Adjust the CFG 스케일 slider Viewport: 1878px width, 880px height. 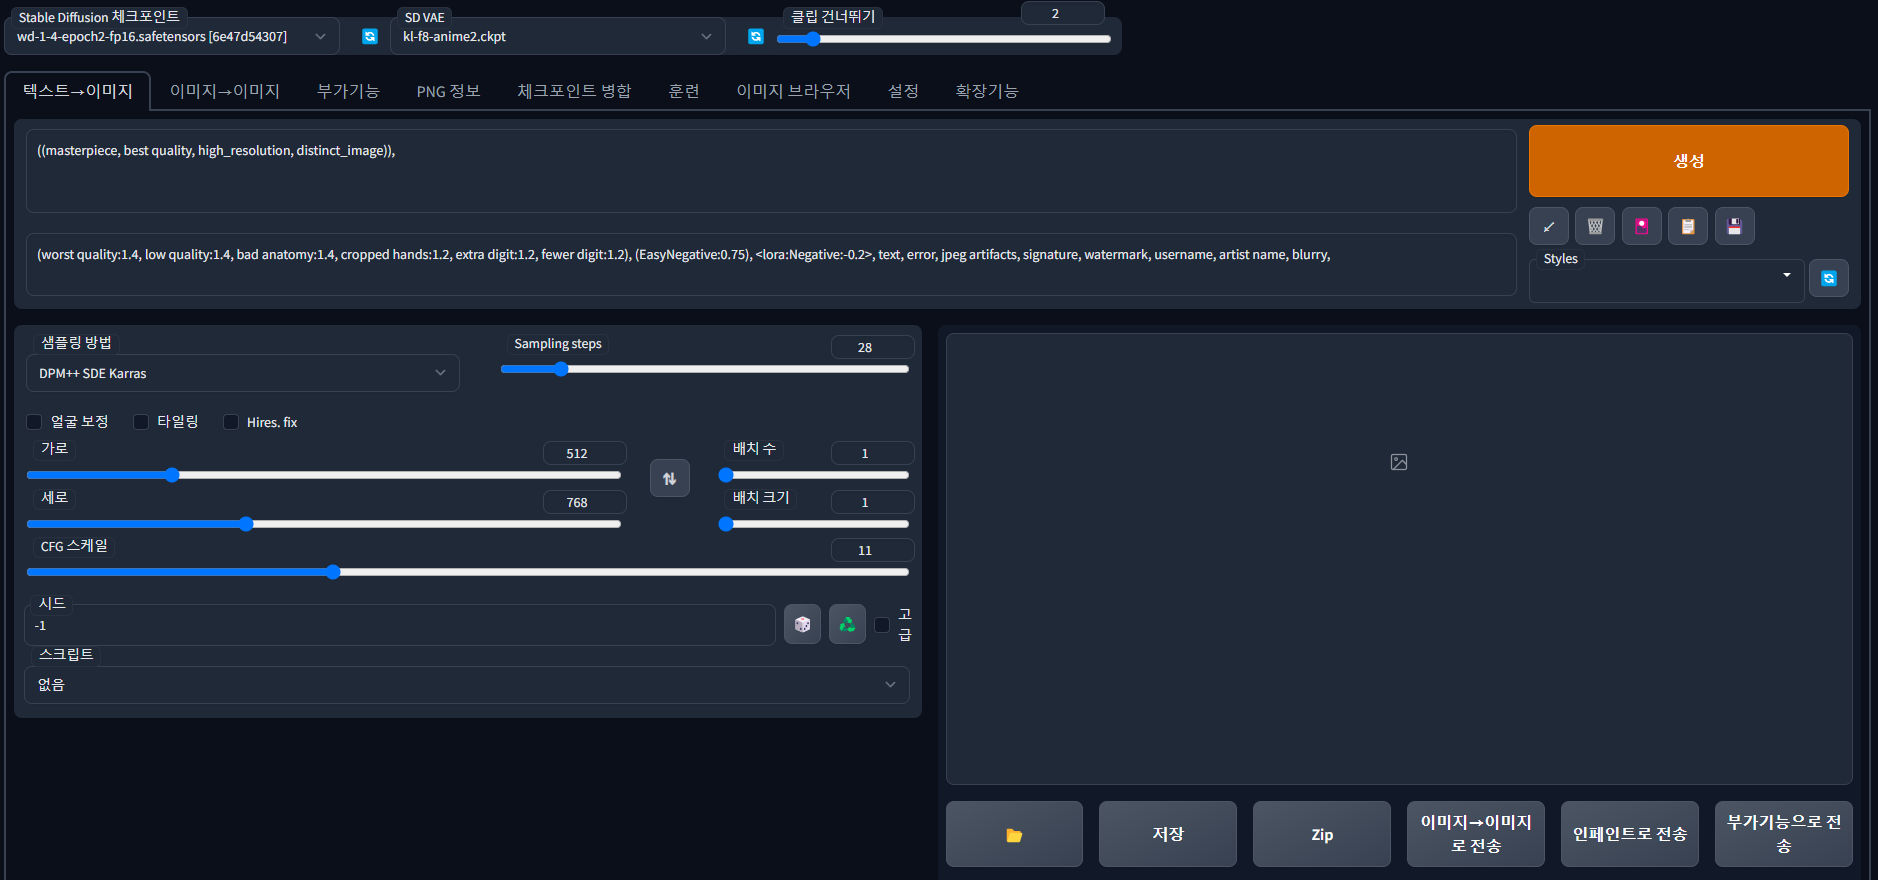point(468,572)
